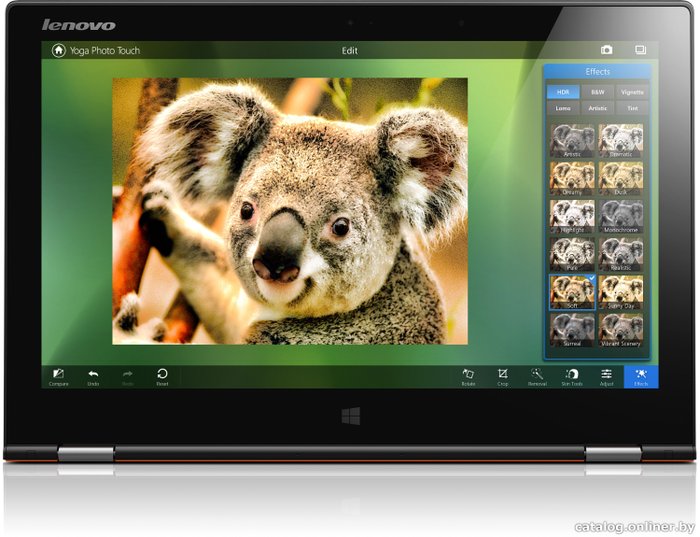This screenshot has height=537, width=700.
Task: Switch to the Vignette effects tab
Action: coord(630,92)
